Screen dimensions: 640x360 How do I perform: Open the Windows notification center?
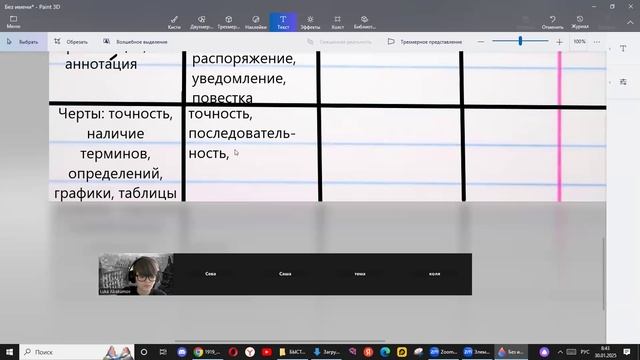627,352
